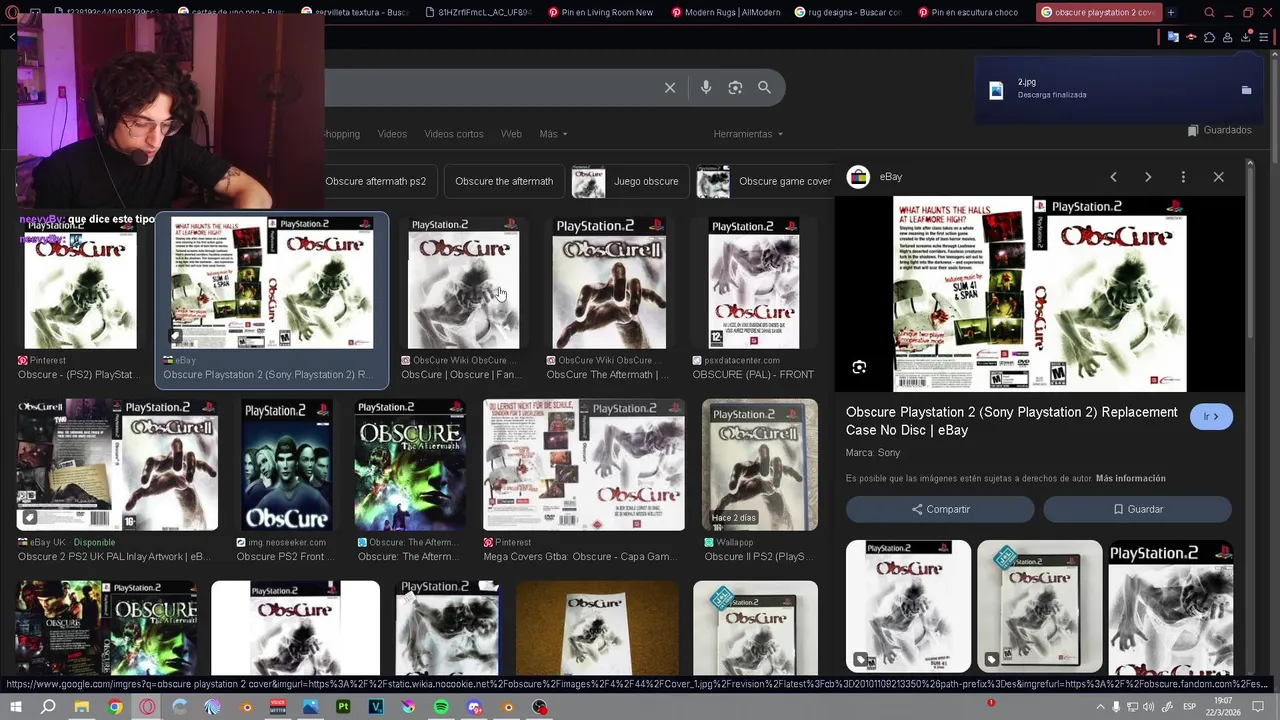Click the ESP input language indicator
The image size is (1280, 720).
tap(1190, 707)
